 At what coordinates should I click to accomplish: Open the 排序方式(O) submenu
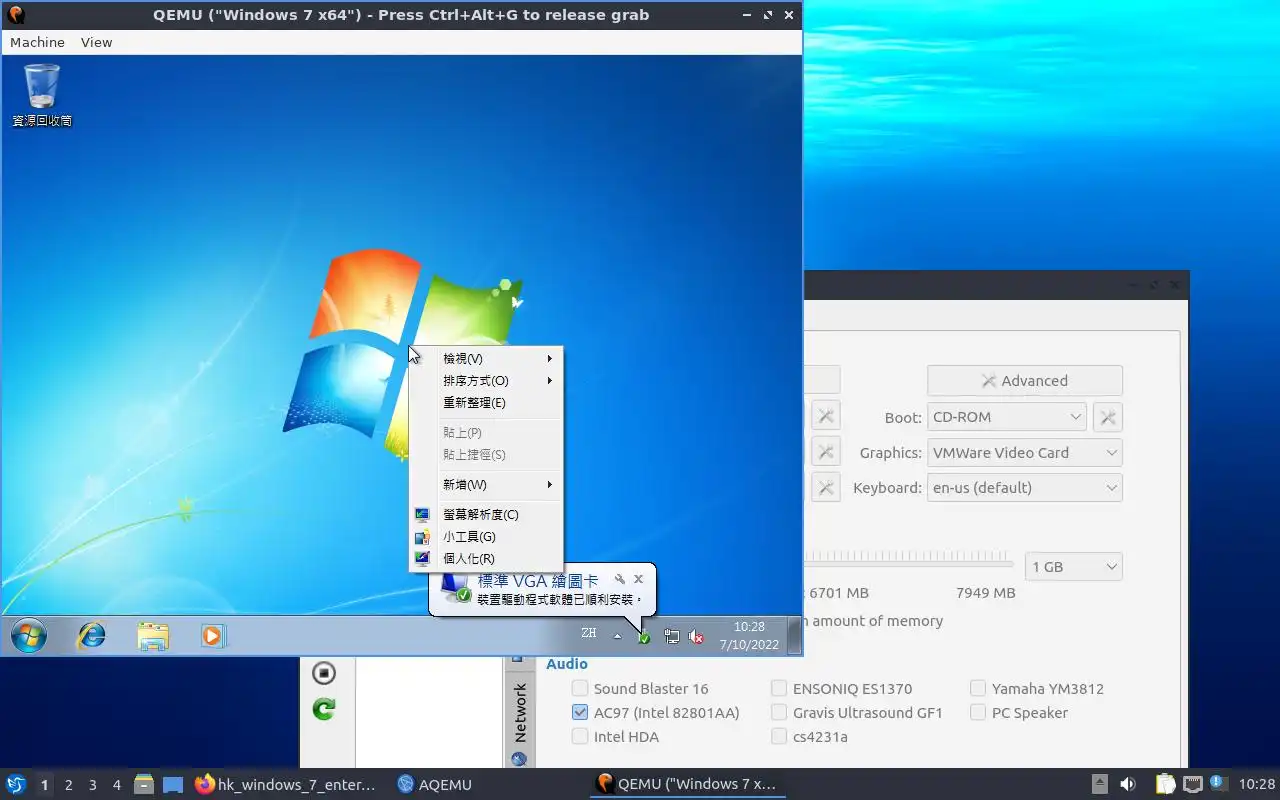(486, 380)
